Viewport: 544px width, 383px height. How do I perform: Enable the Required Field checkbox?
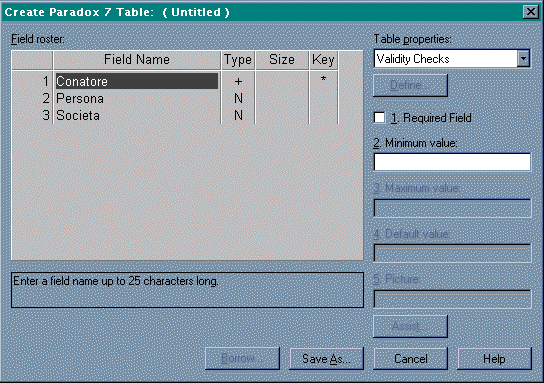click(380, 118)
